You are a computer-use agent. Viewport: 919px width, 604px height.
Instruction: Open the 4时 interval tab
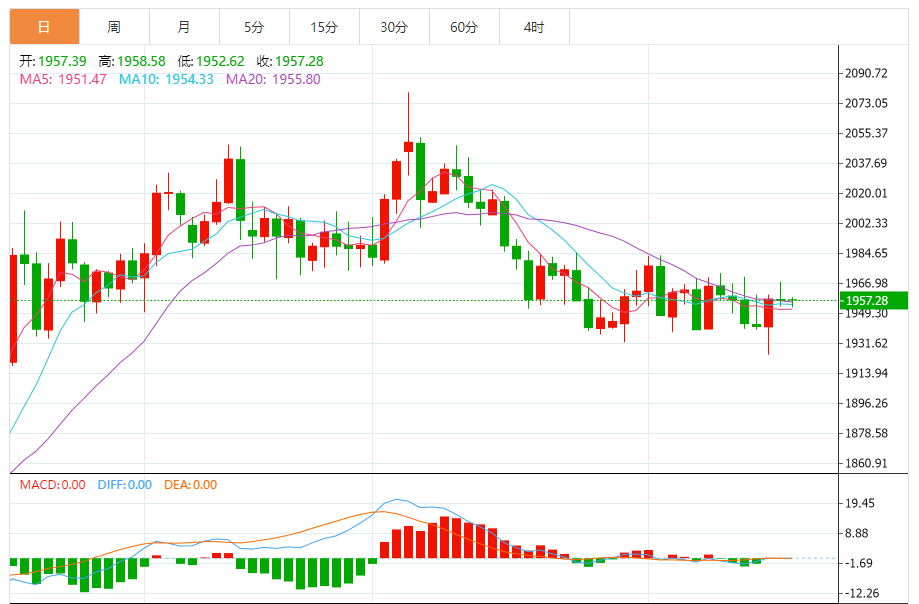click(x=534, y=27)
